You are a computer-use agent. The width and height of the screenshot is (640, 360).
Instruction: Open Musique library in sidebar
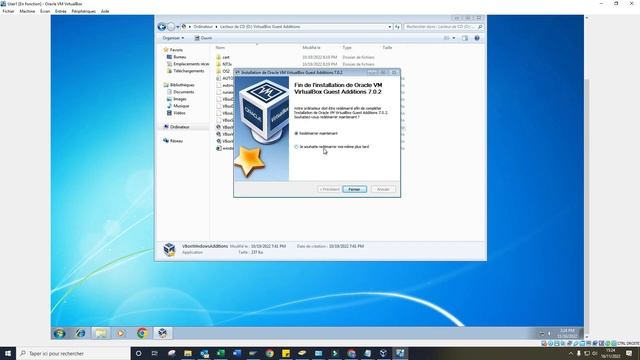pyautogui.click(x=178, y=106)
